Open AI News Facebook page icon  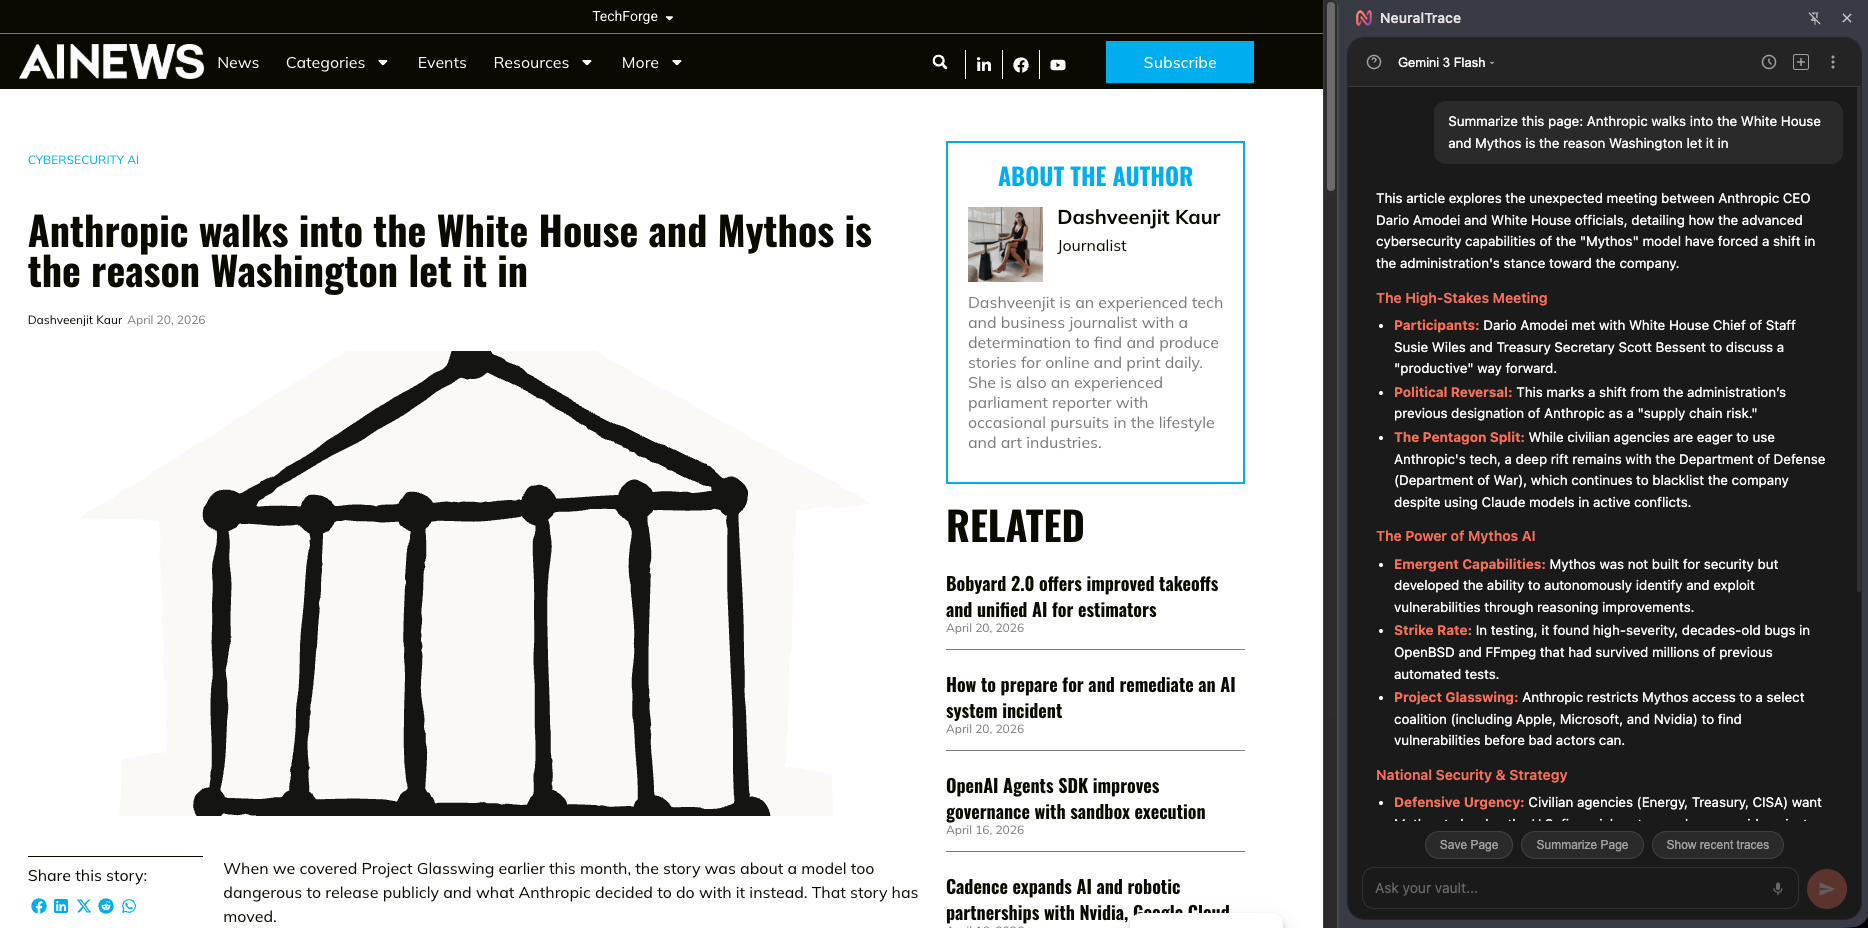click(x=1021, y=64)
